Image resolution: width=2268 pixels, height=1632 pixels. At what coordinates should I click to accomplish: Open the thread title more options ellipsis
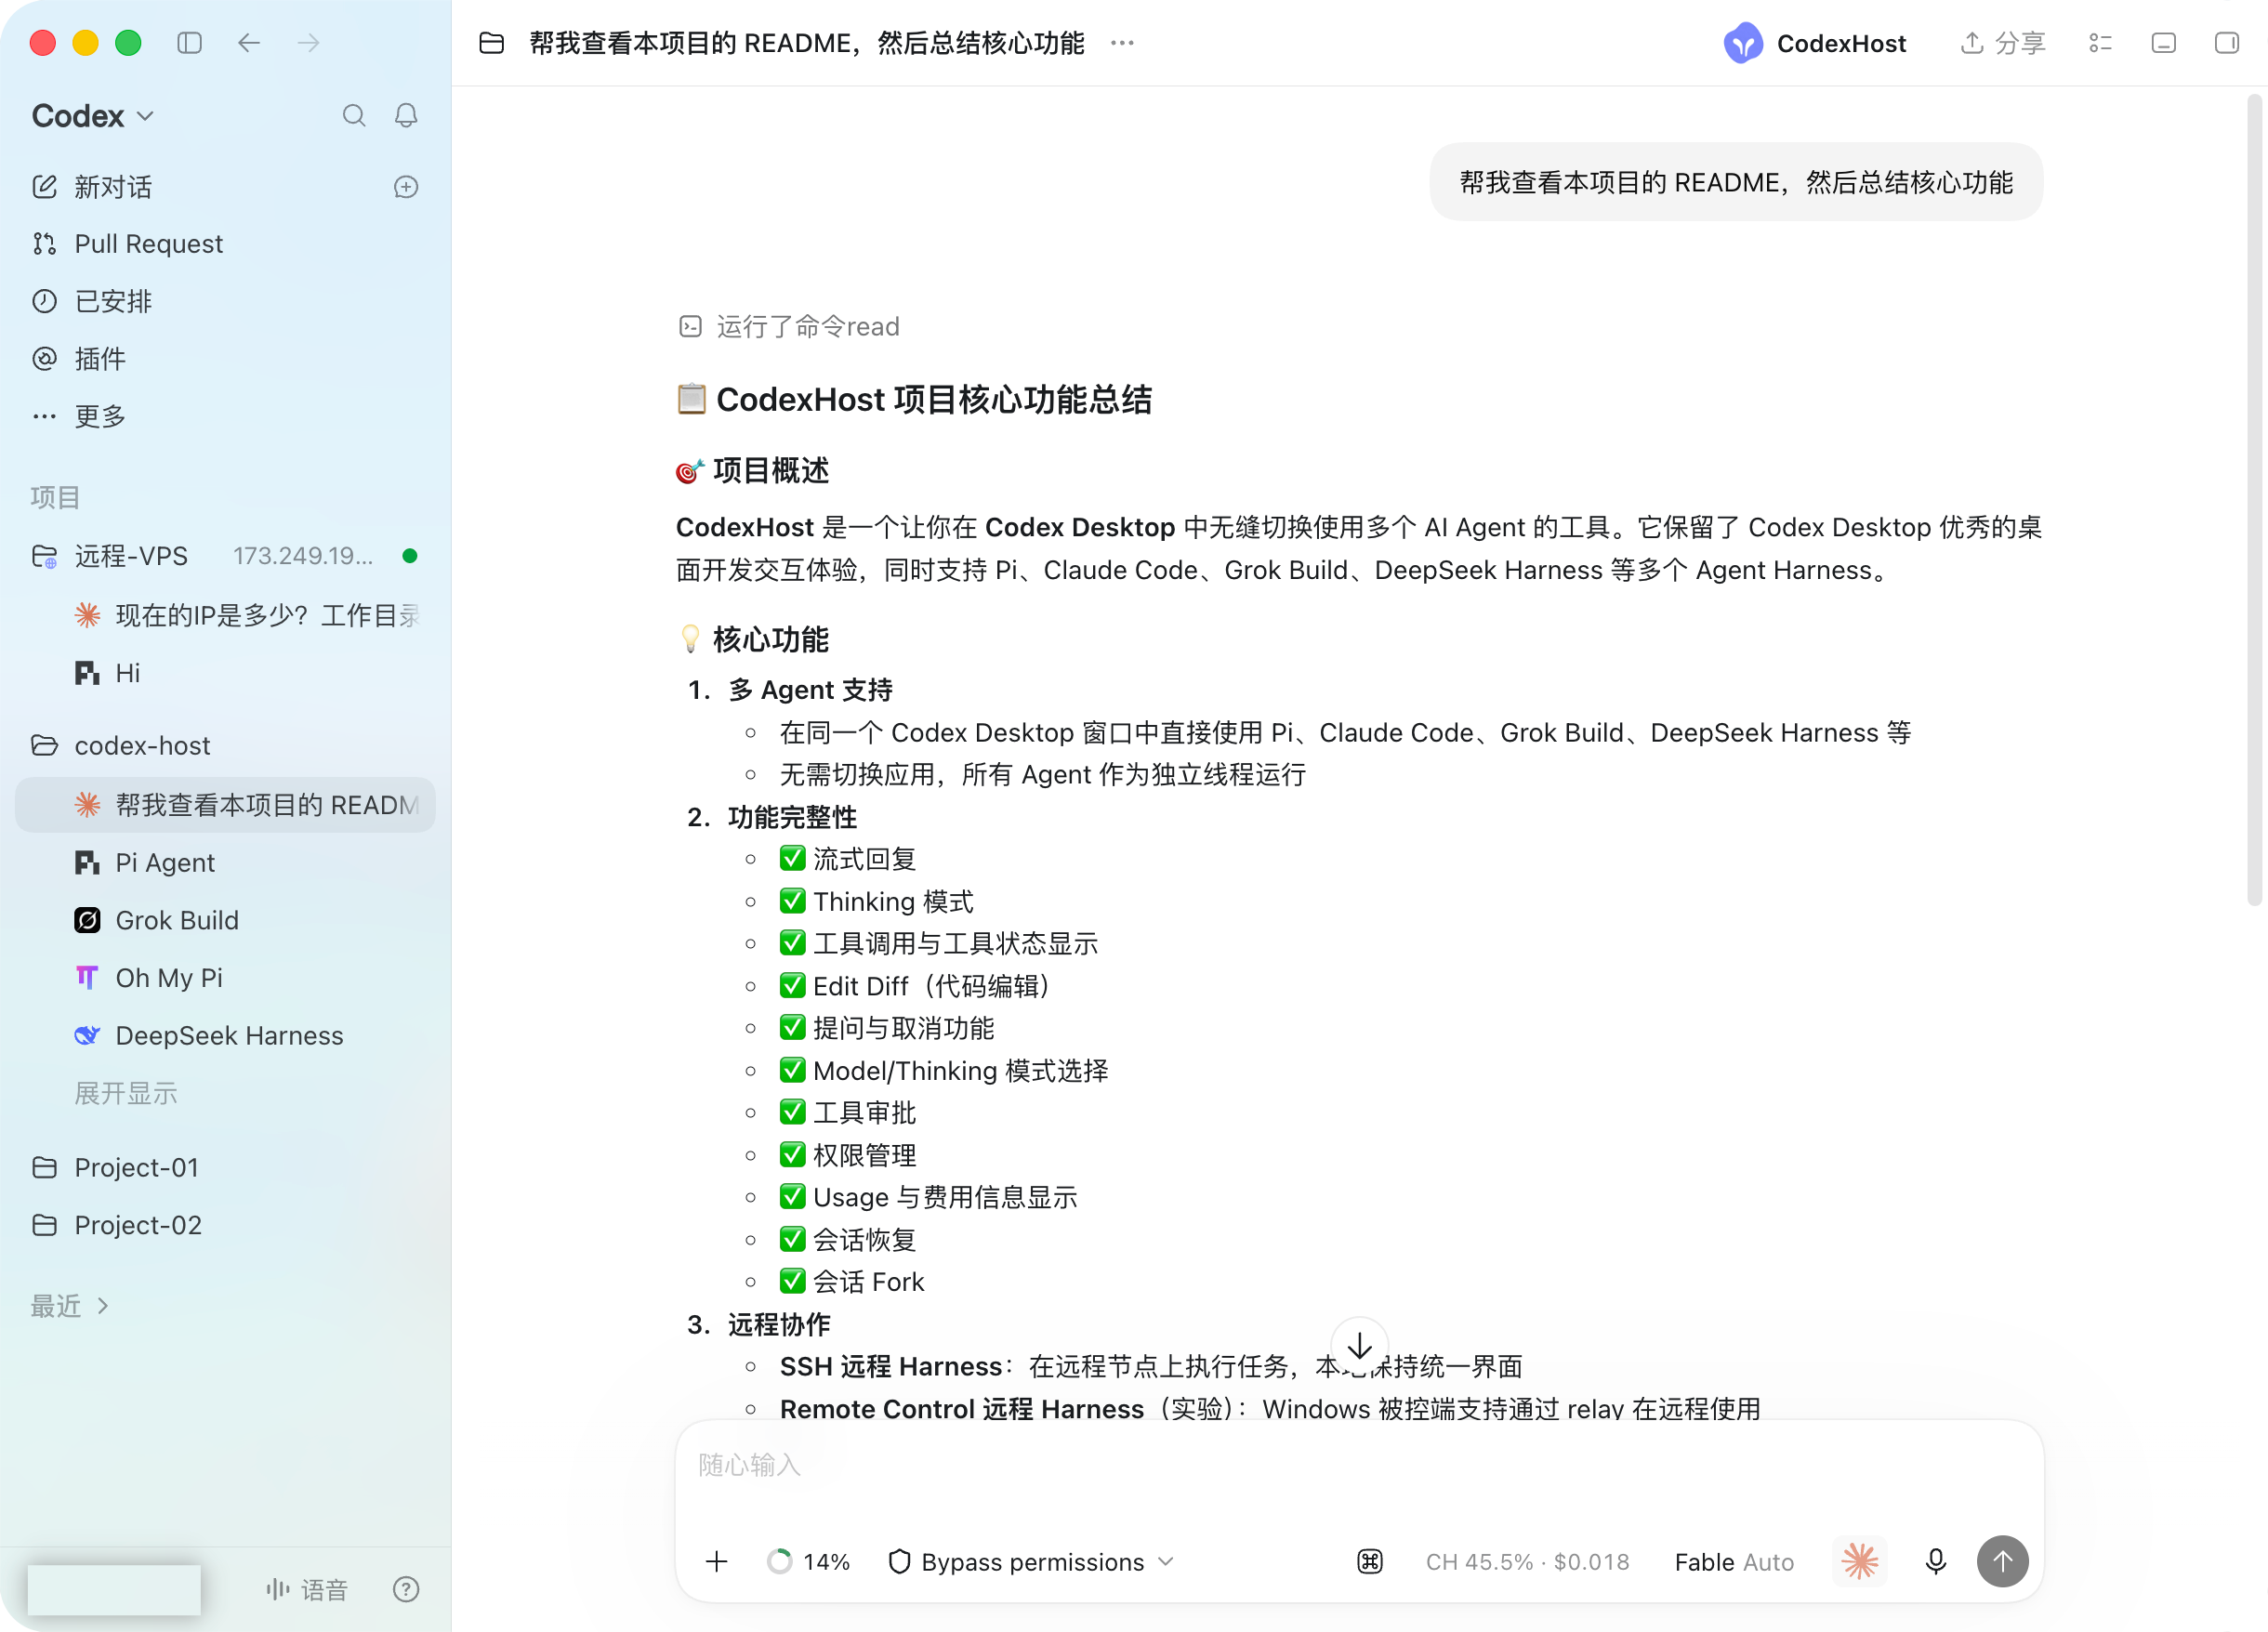(1122, 43)
